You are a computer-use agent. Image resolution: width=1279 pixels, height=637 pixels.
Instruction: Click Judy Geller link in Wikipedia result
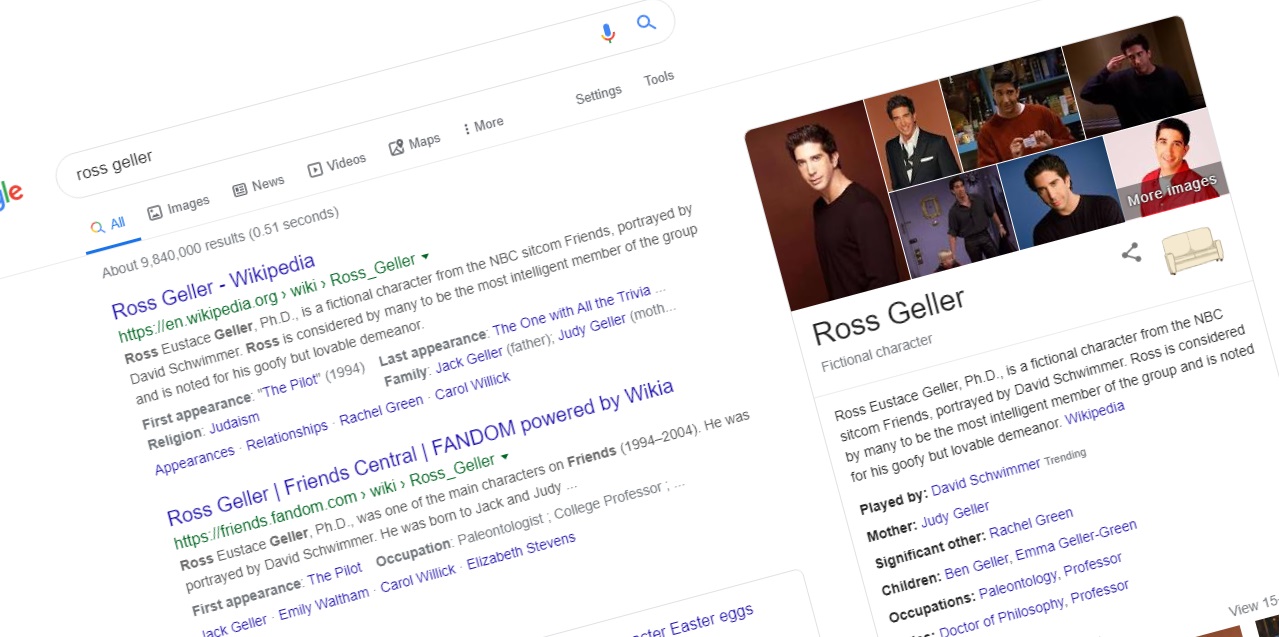(x=591, y=326)
